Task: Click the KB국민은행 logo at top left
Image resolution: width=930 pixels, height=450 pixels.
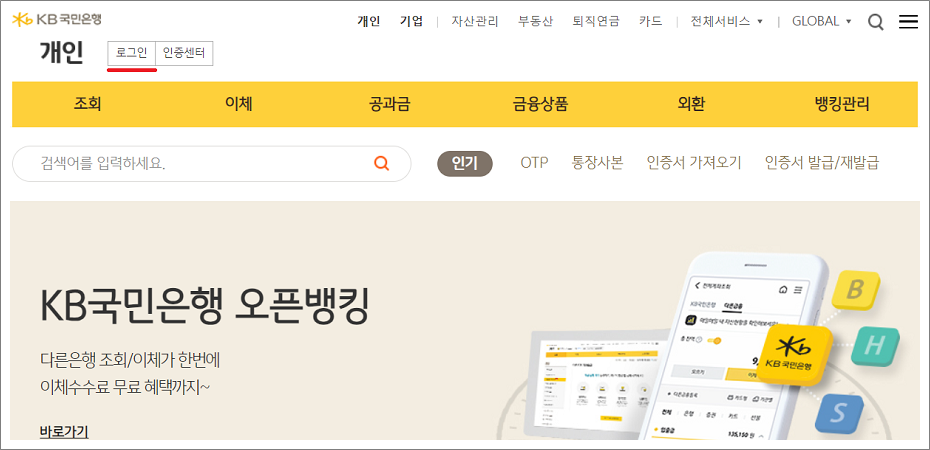Action: [57, 19]
